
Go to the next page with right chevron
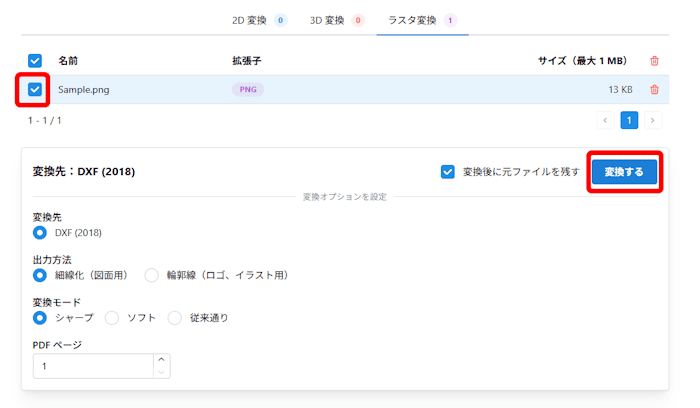(x=652, y=120)
